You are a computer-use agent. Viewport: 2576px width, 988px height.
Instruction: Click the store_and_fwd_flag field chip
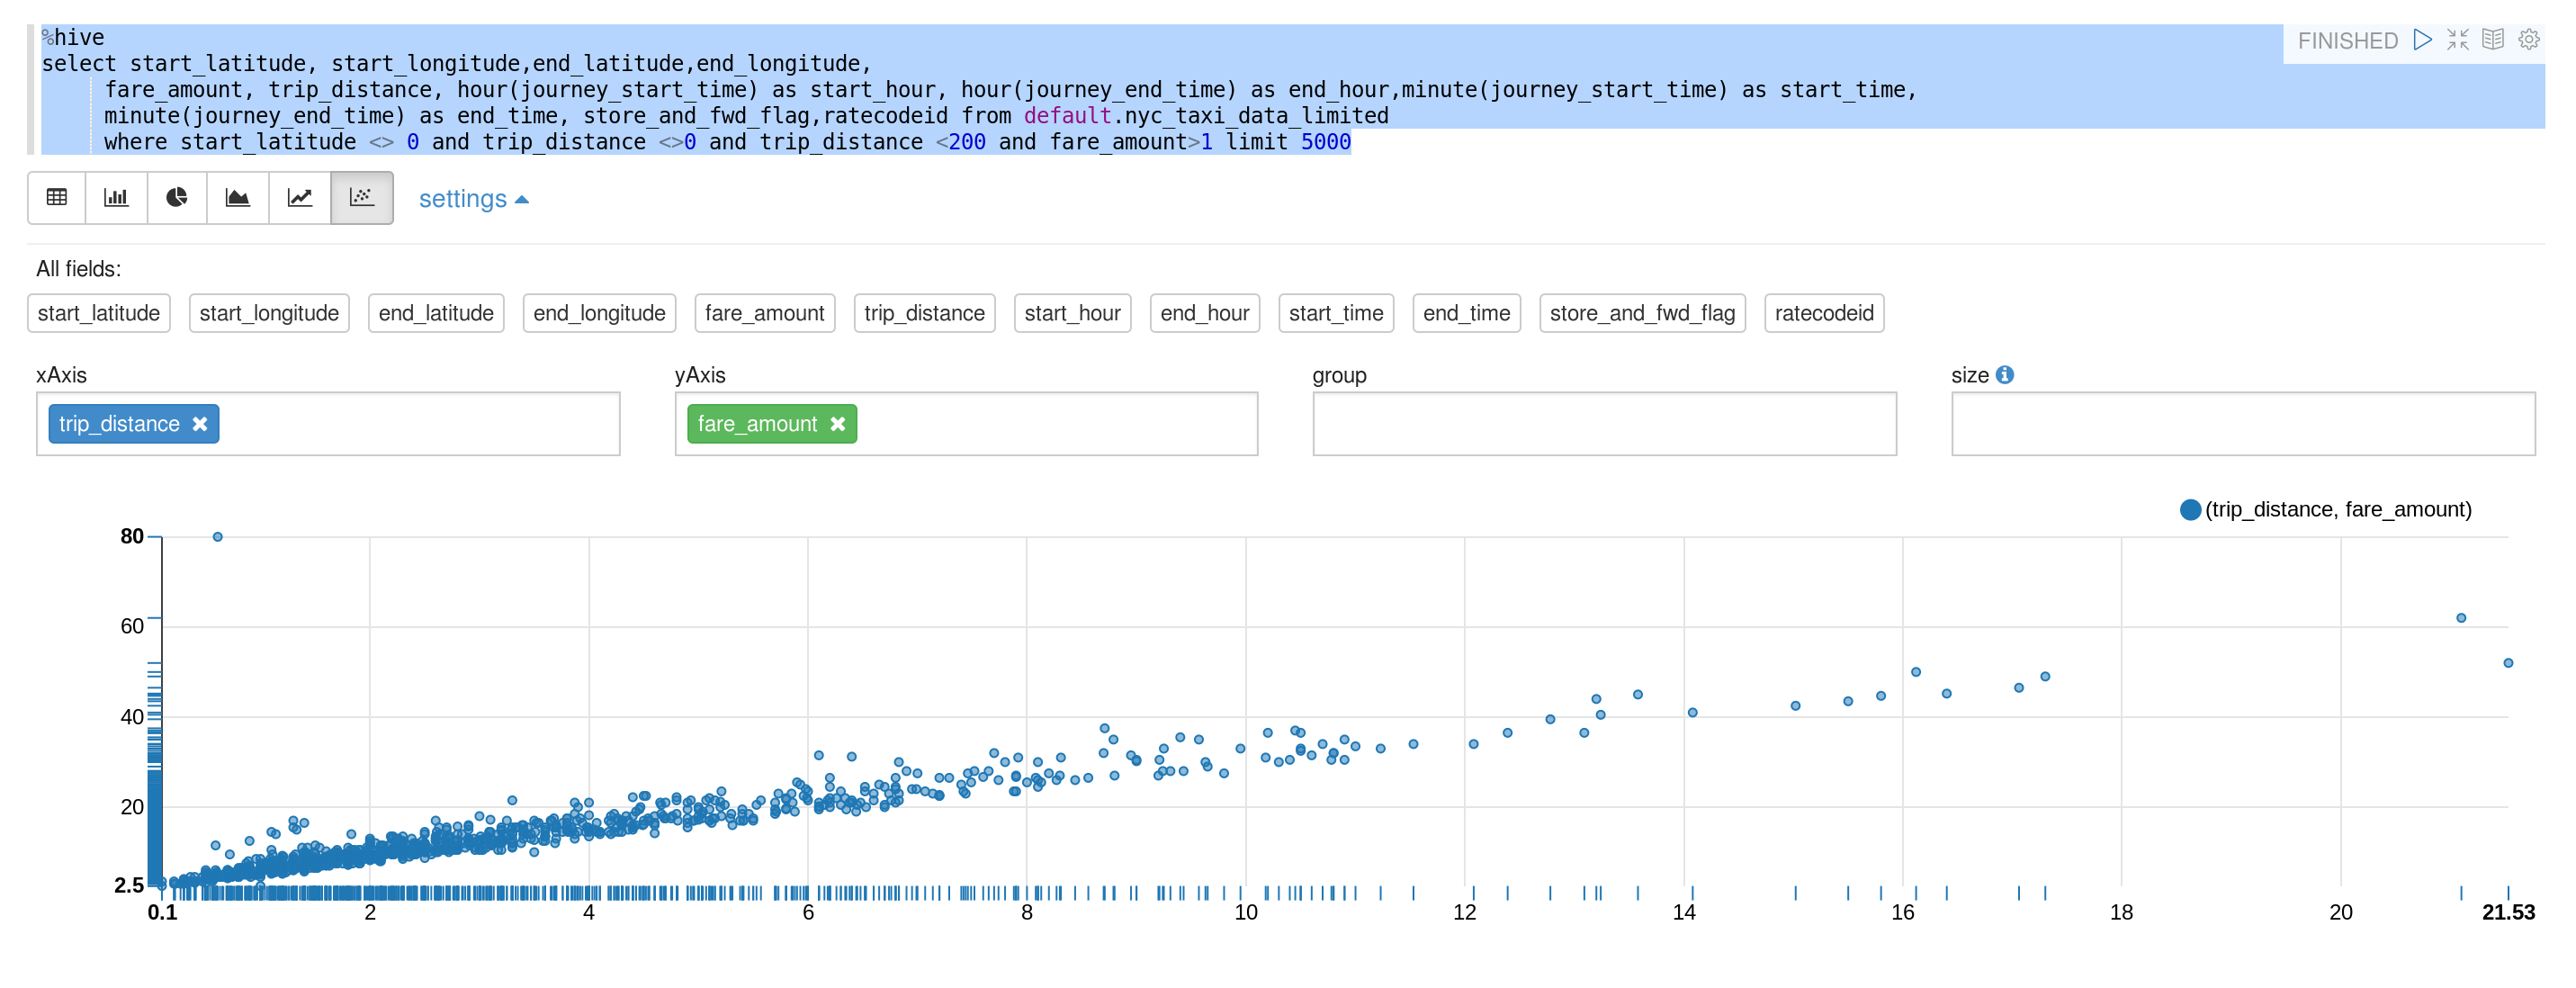pyautogui.click(x=1641, y=313)
